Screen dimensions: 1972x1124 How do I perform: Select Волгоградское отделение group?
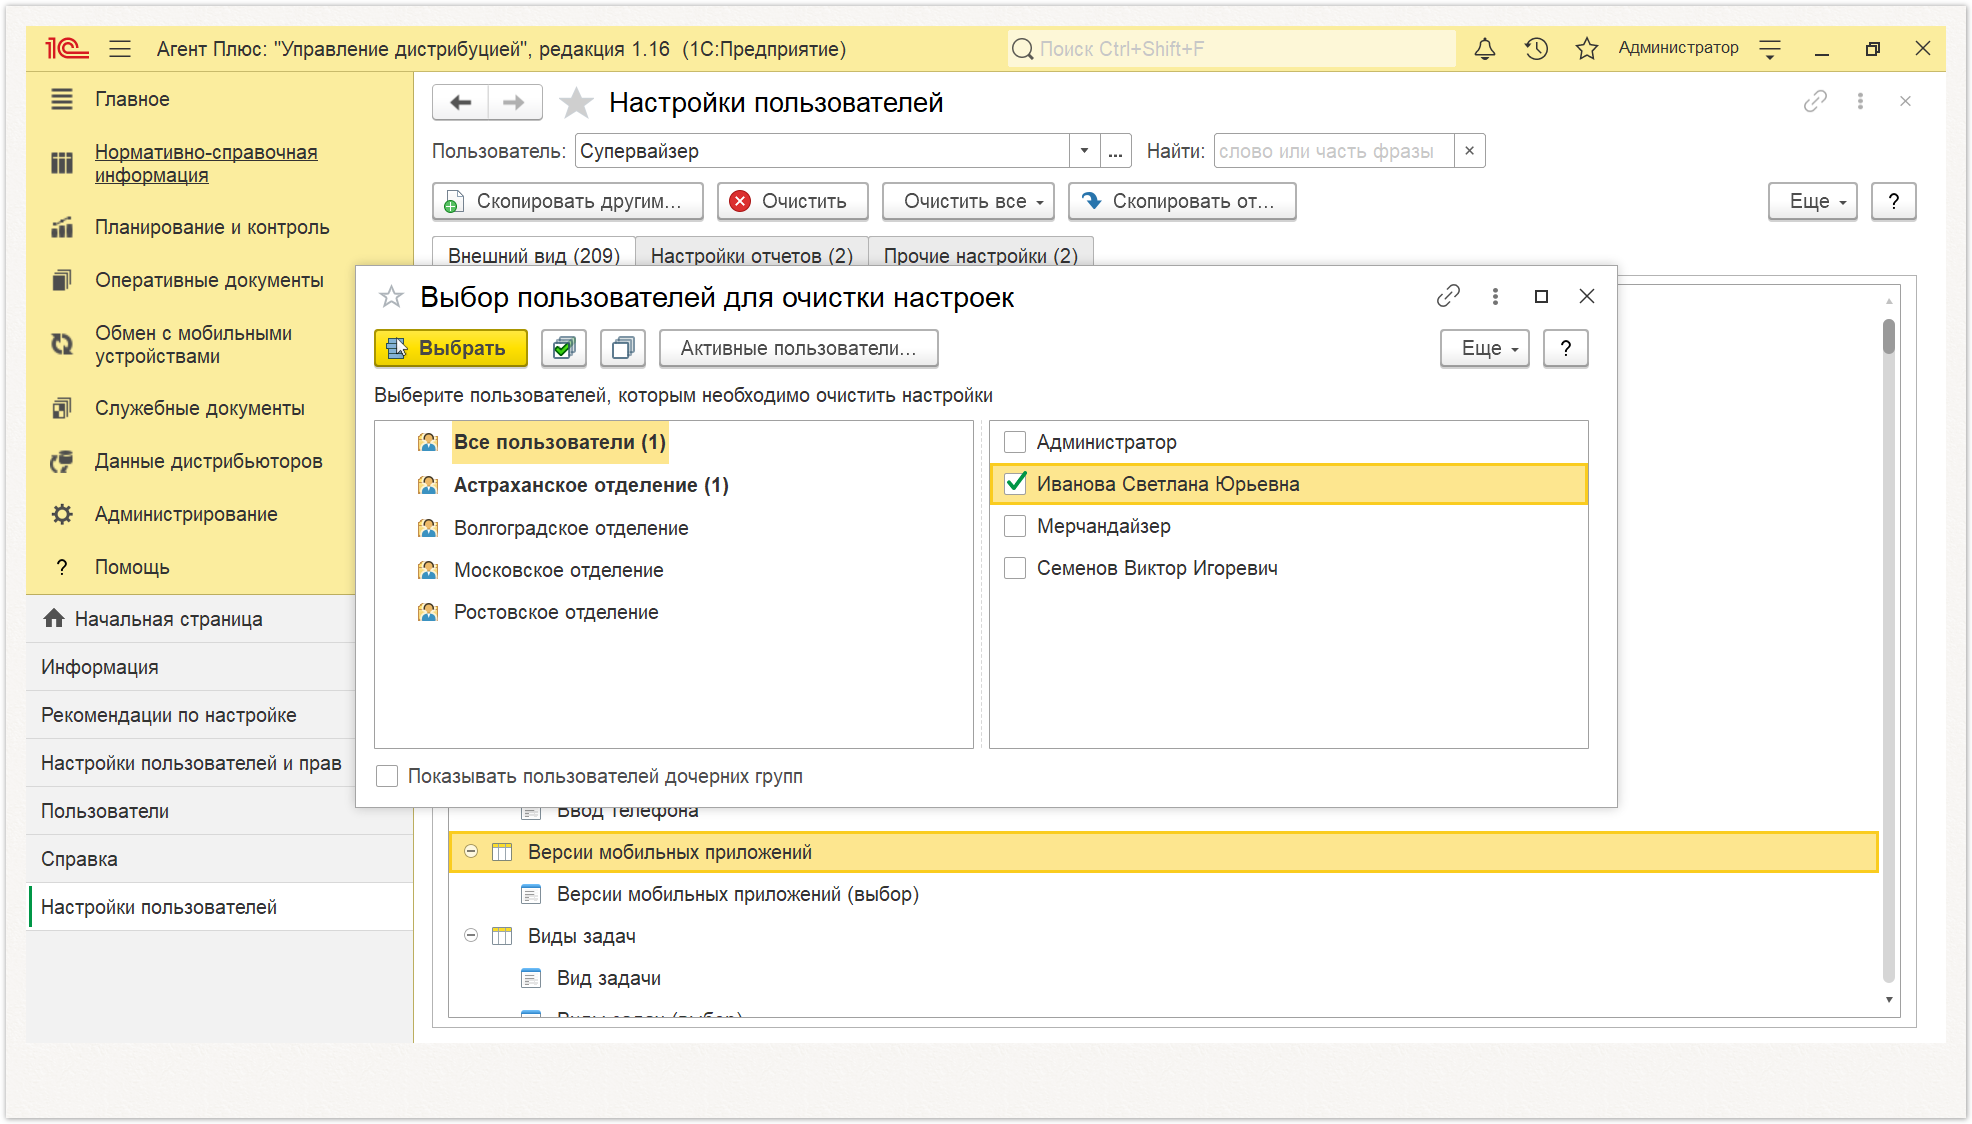pos(571,528)
